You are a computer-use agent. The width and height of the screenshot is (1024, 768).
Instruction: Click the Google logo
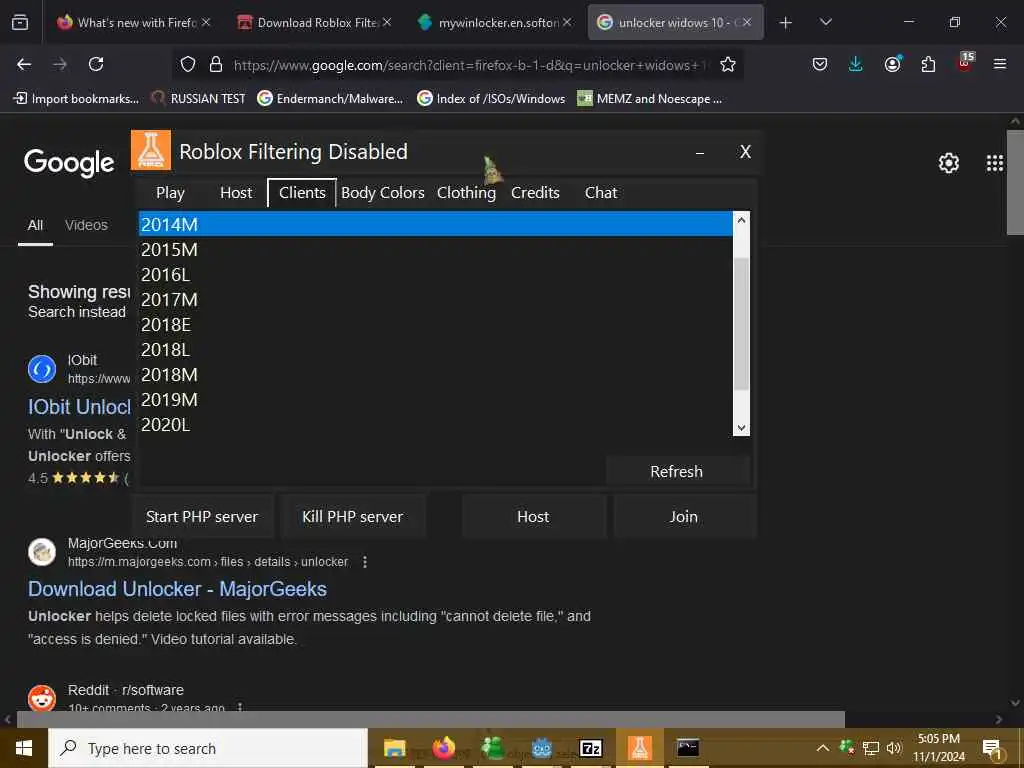pos(69,163)
